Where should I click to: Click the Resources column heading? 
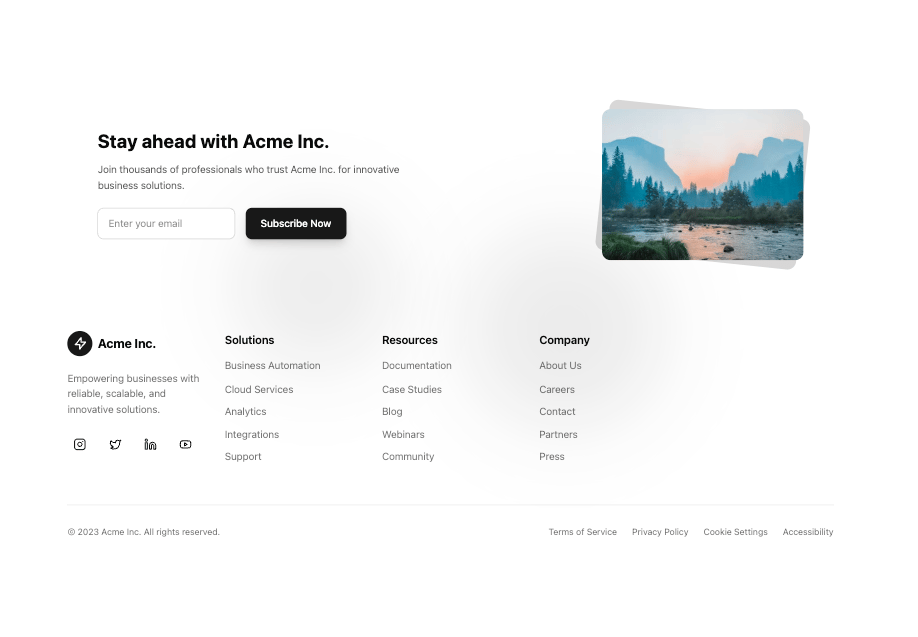(410, 340)
